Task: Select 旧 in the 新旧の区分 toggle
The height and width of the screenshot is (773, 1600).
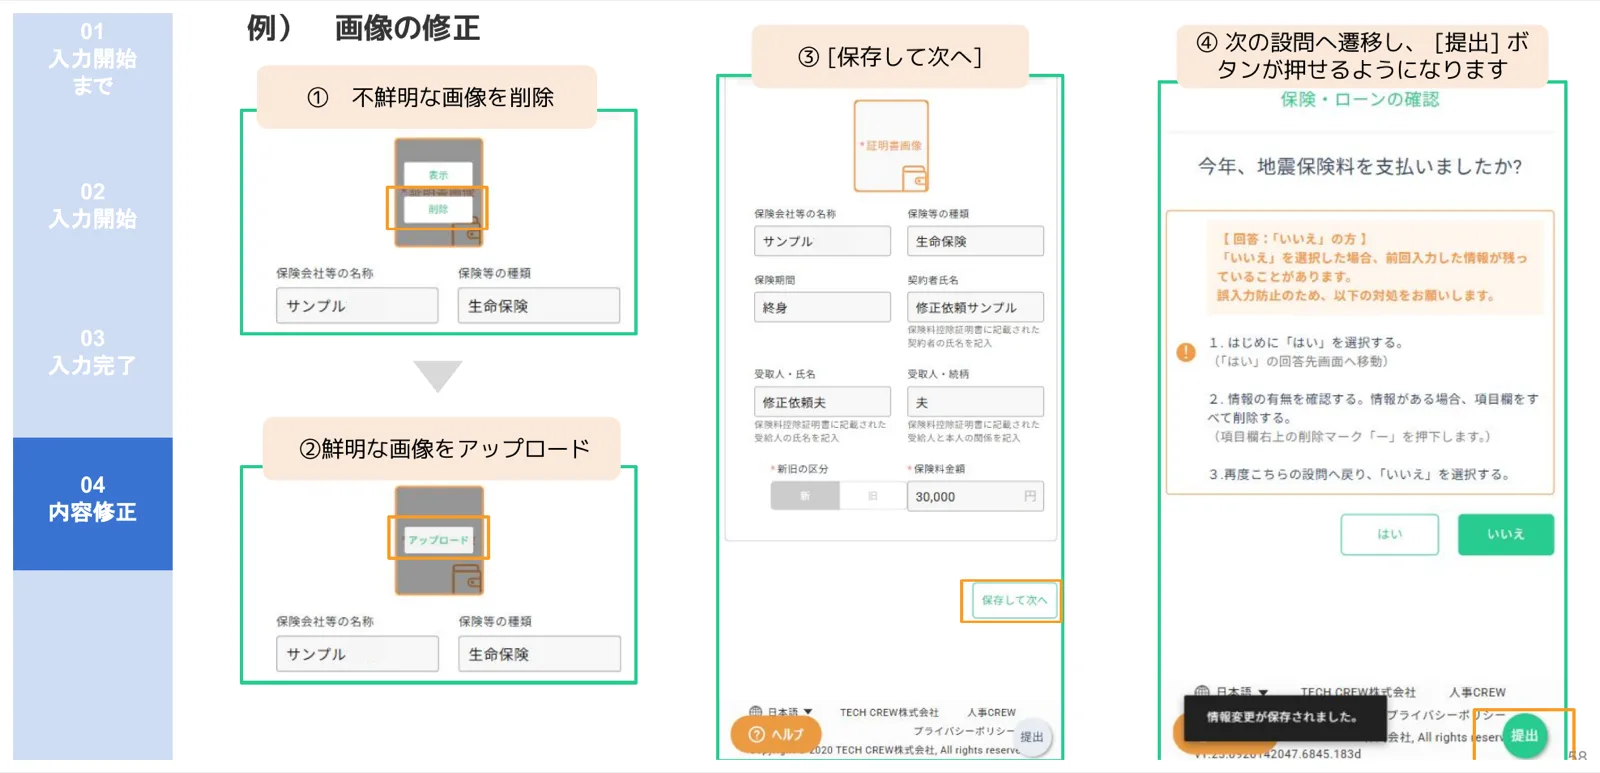Action: [x=872, y=496]
